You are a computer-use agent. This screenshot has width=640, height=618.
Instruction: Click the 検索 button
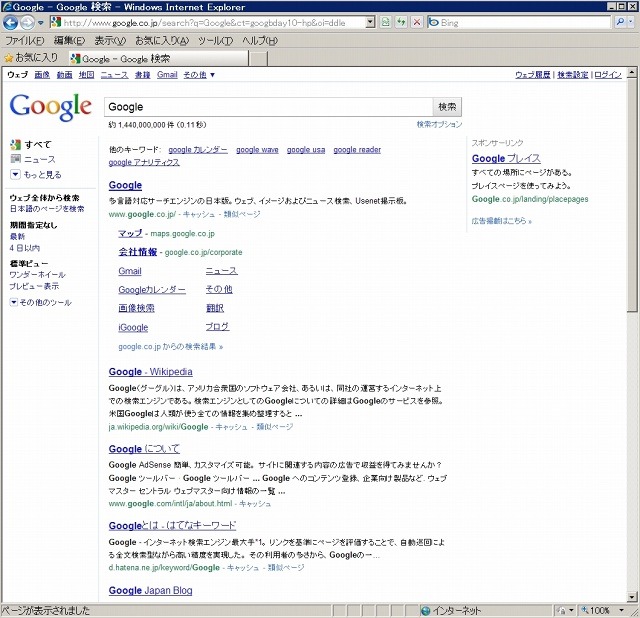pyautogui.click(x=447, y=107)
